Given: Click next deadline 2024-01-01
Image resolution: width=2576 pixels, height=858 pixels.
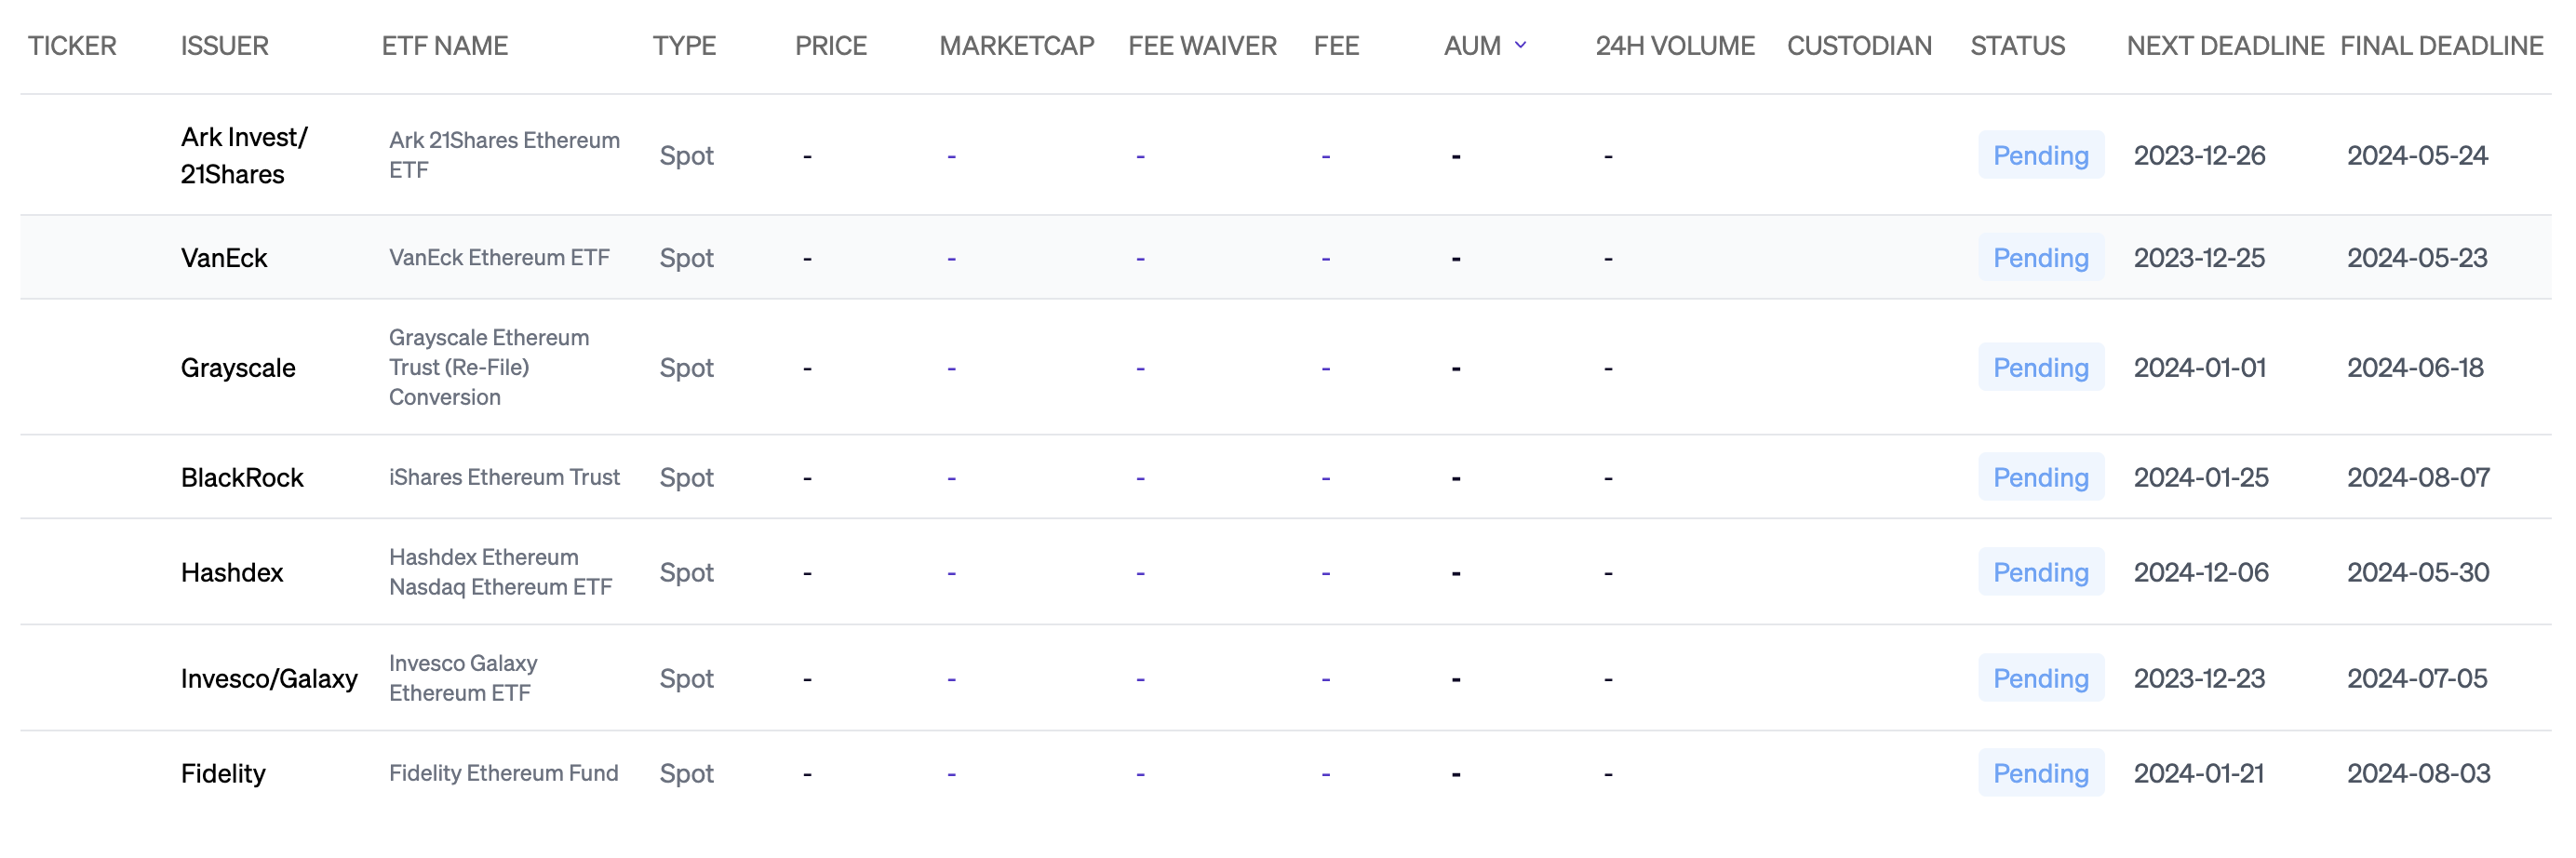Looking at the screenshot, I should tap(2199, 367).
